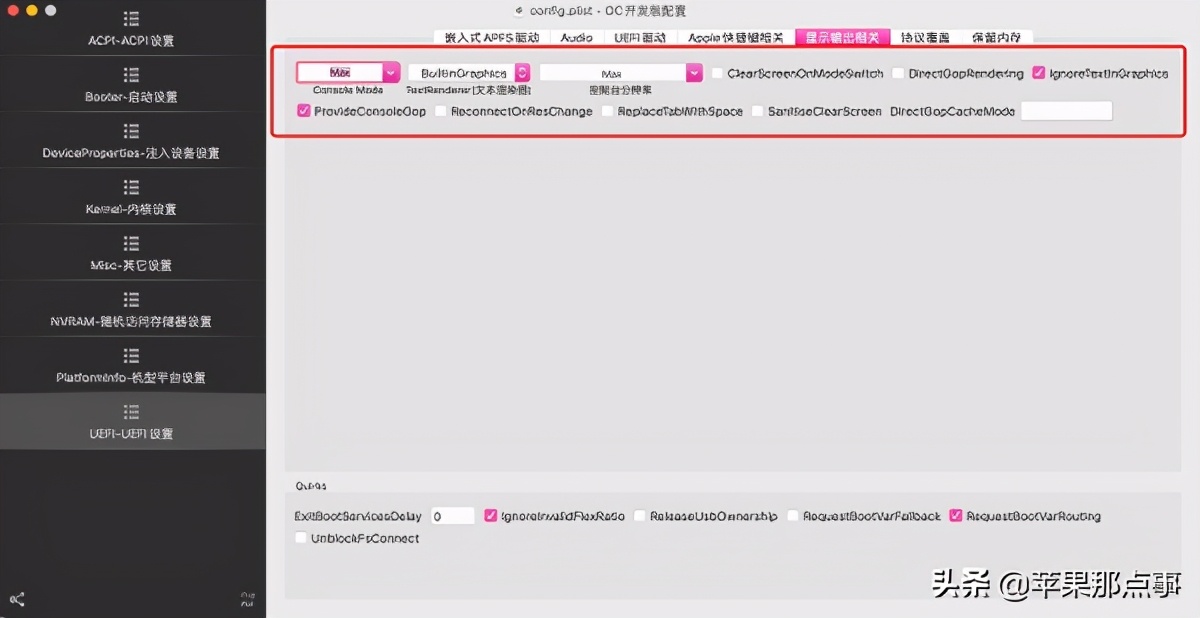Select the 显示输出相关 tab

(842, 37)
